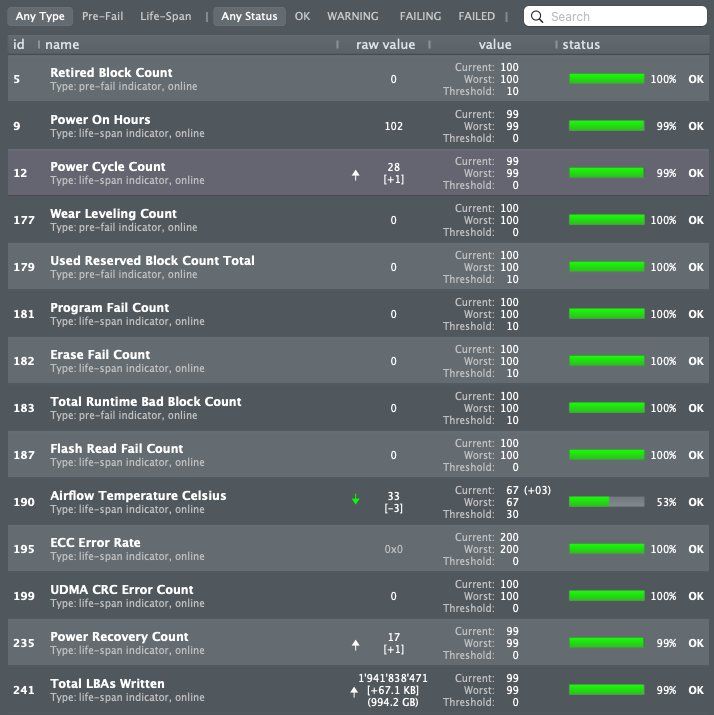The image size is (714, 715).
Task: Select the Any Type filter
Action: [x=40, y=17]
